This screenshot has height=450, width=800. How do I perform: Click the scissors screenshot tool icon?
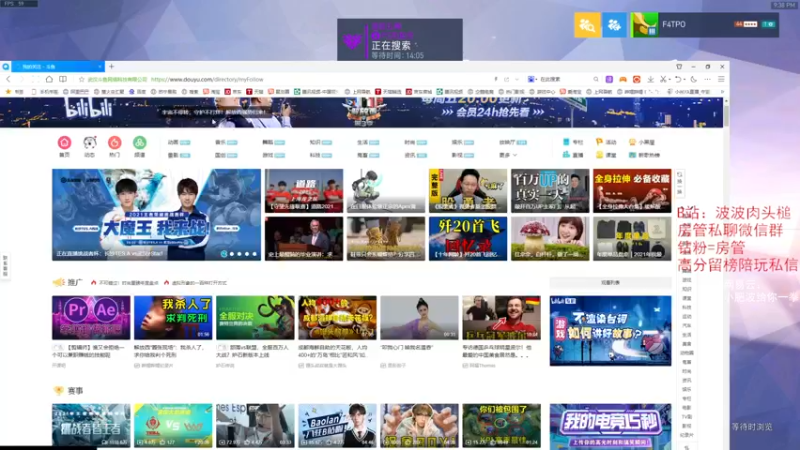[663, 79]
